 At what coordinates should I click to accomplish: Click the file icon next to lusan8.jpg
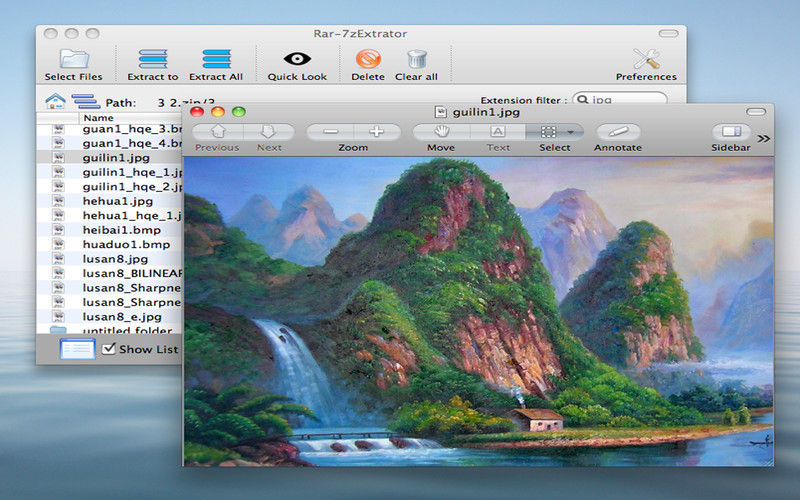pyautogui.click(x=59, y=259)
